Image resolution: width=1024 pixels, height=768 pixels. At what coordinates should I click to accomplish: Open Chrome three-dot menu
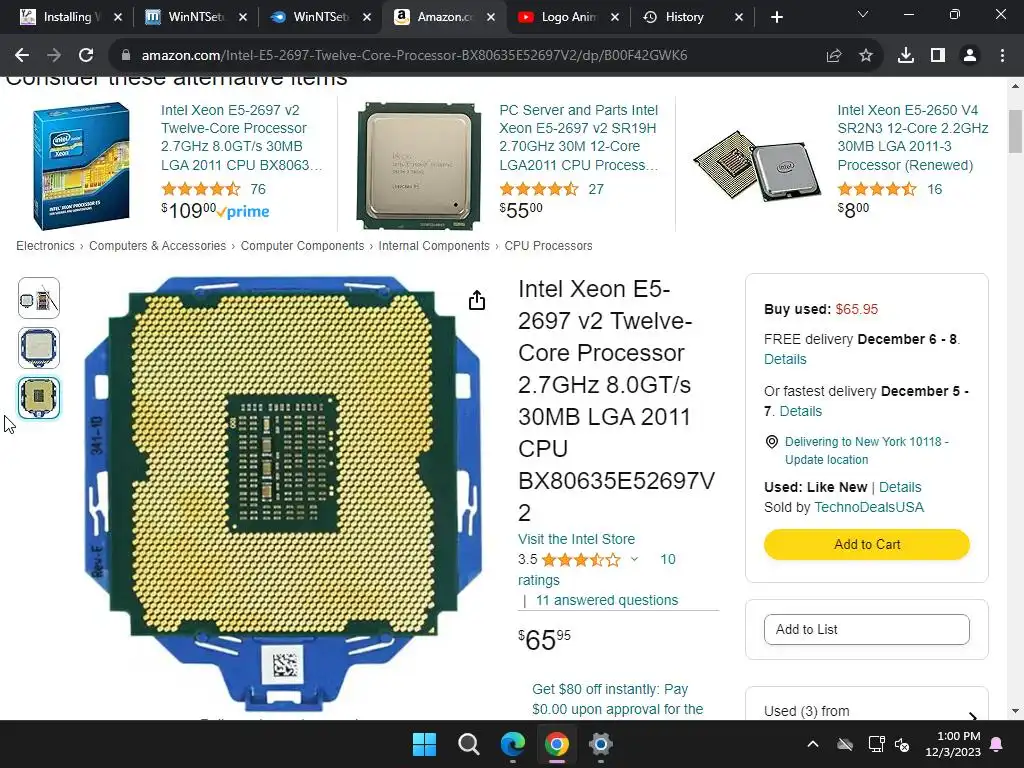pos(1002,56)
